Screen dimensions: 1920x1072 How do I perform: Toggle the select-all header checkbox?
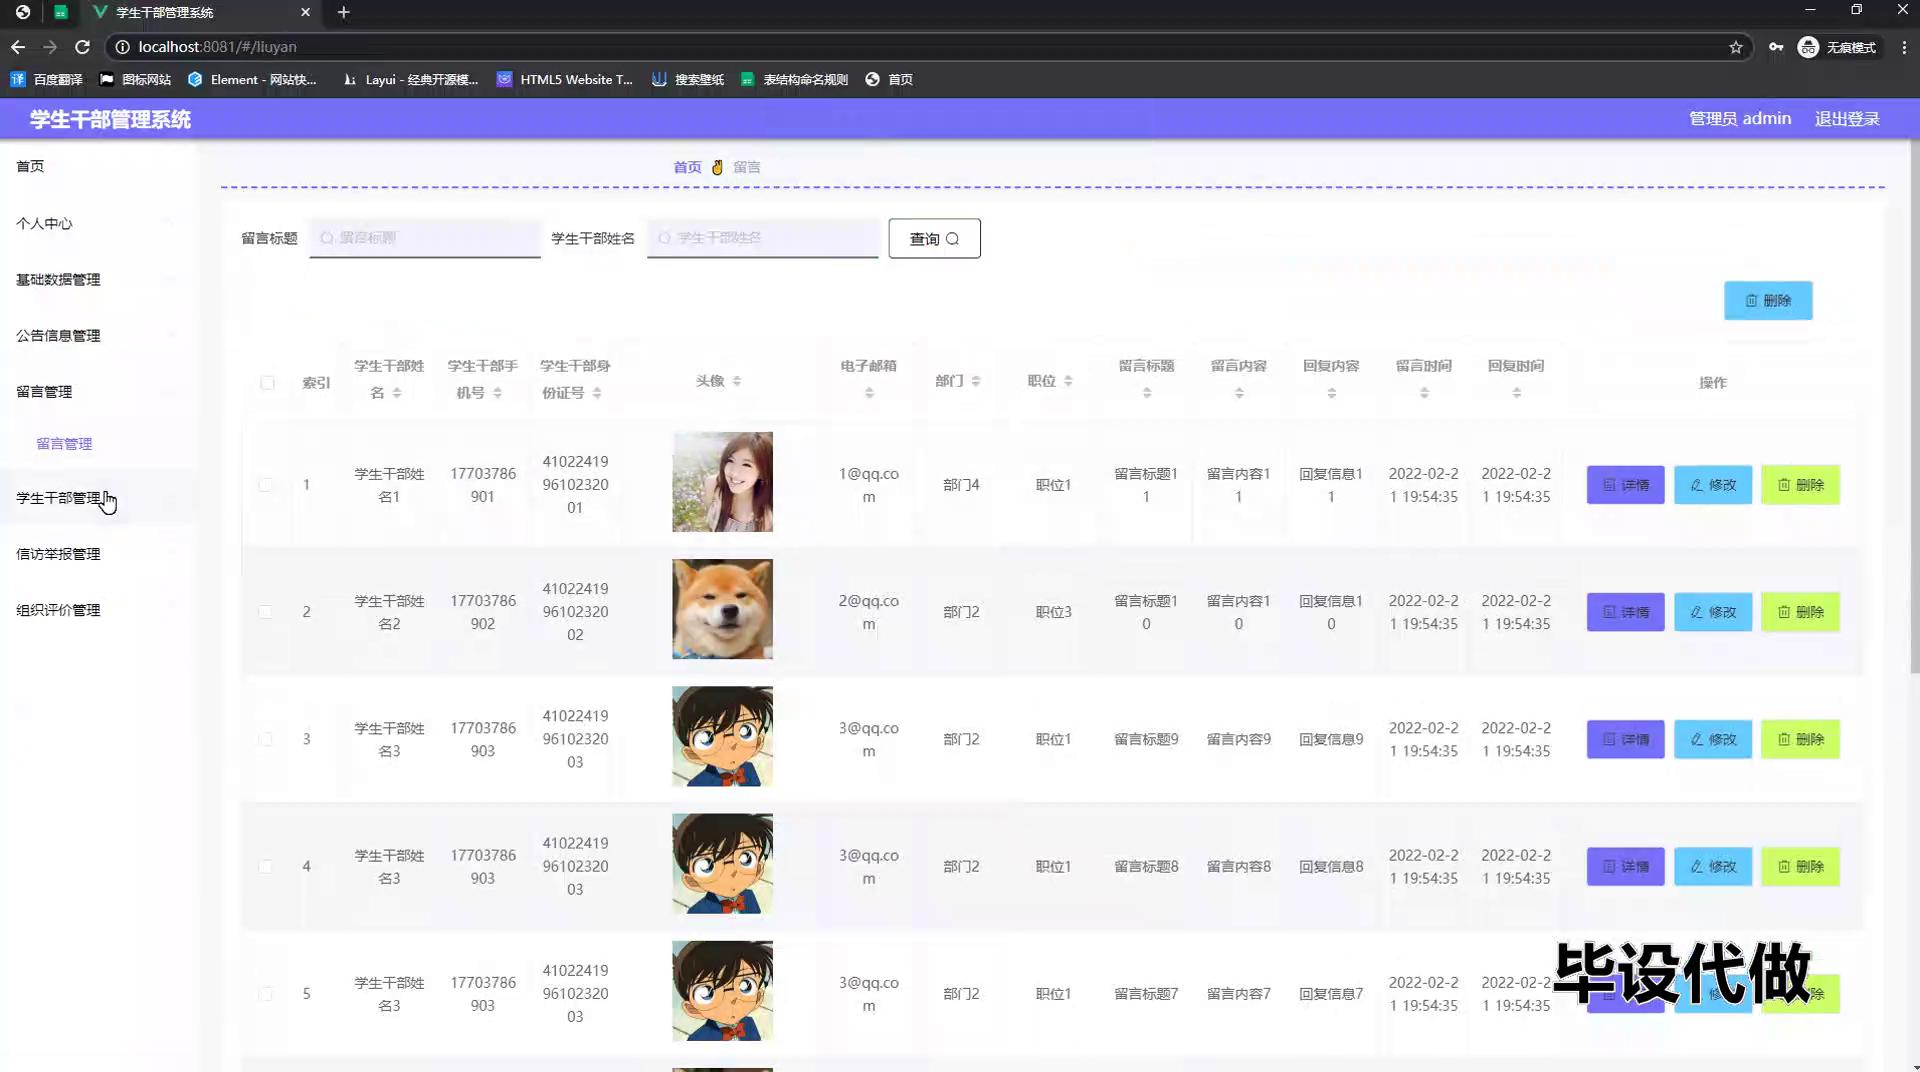tap(267, 382)
